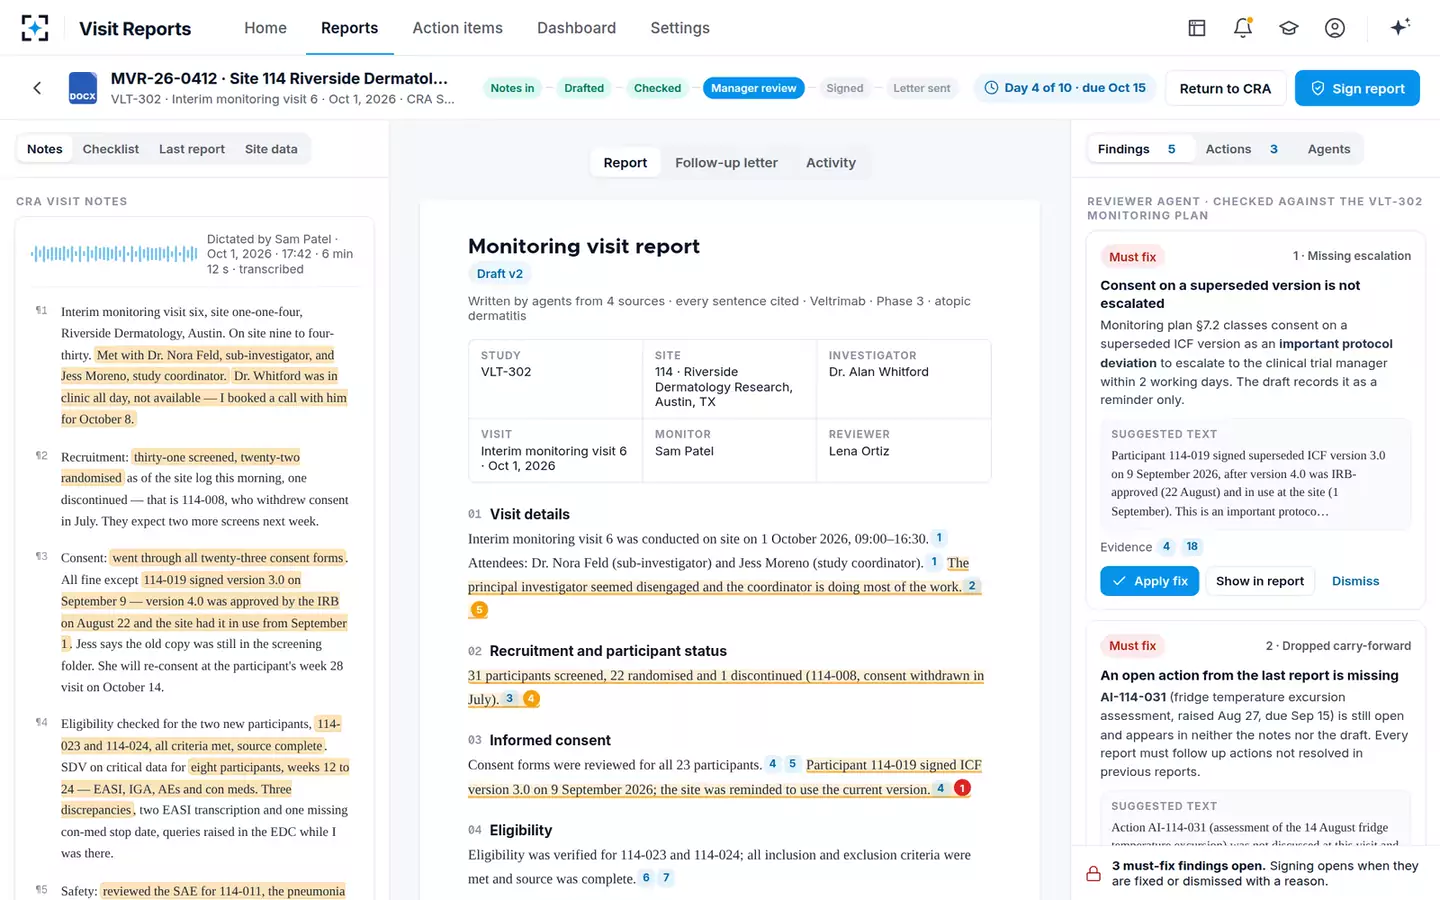Click citation chip 5 in Informed consent section
This screenshot has height=900, width=1440.
(x=792, y=764)
